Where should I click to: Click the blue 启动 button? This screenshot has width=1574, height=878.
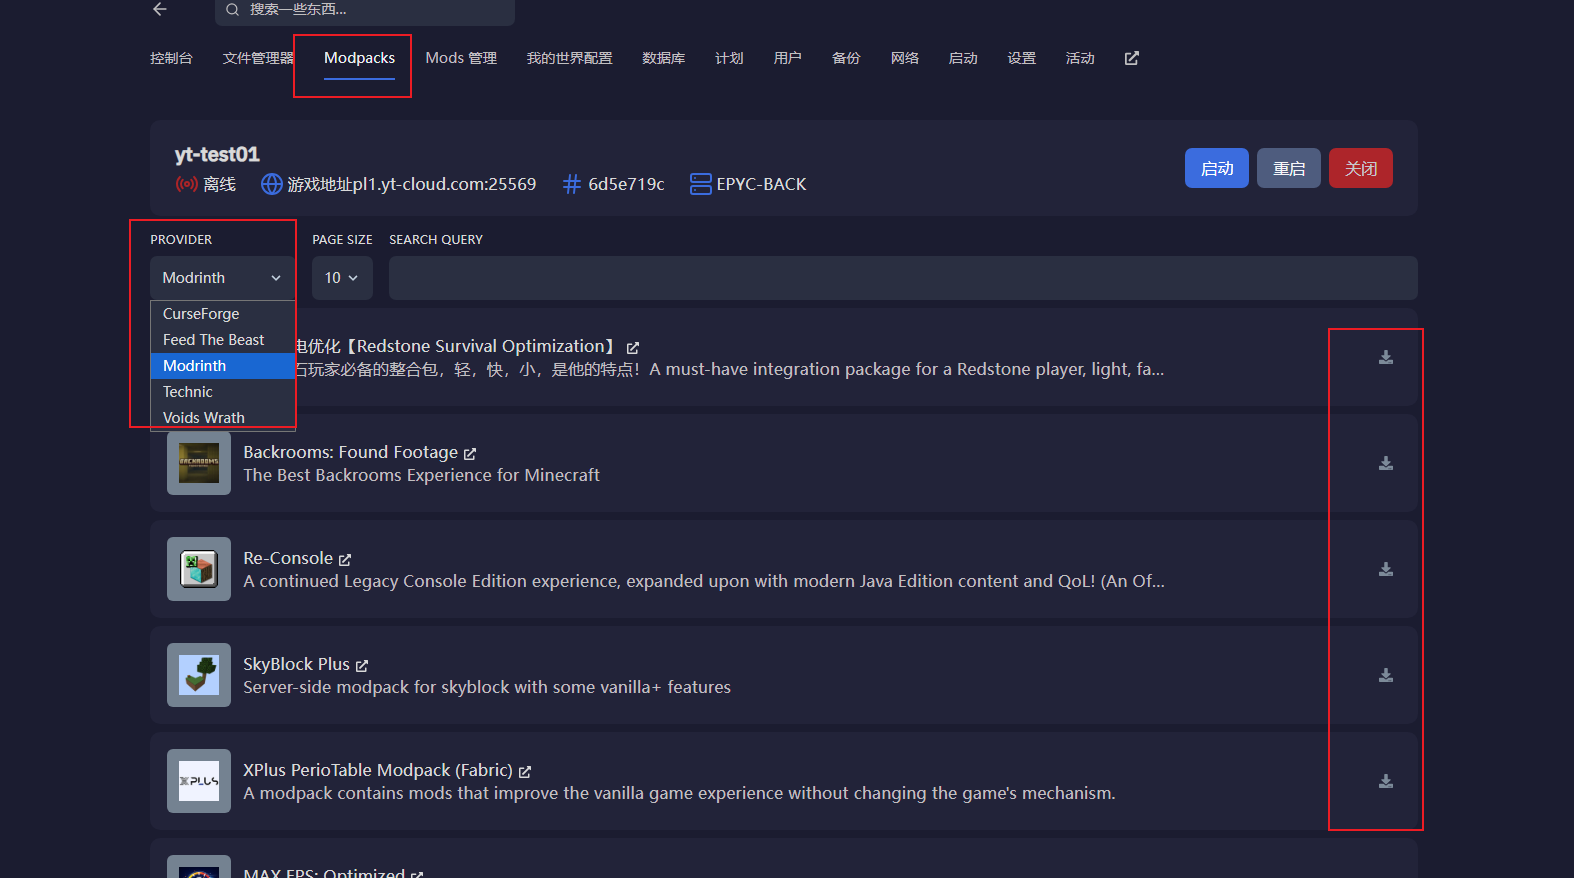[1217, 168]
